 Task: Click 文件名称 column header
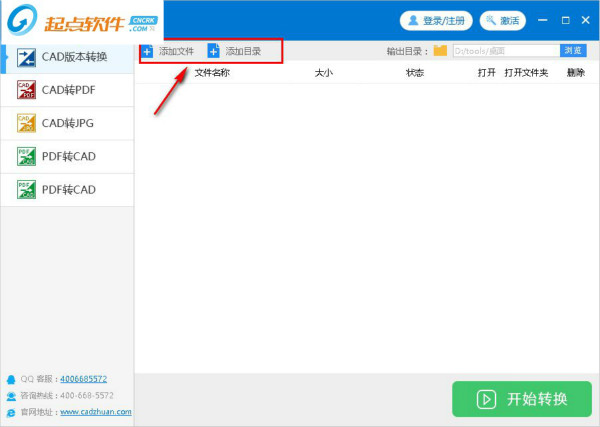coord(212,73)
